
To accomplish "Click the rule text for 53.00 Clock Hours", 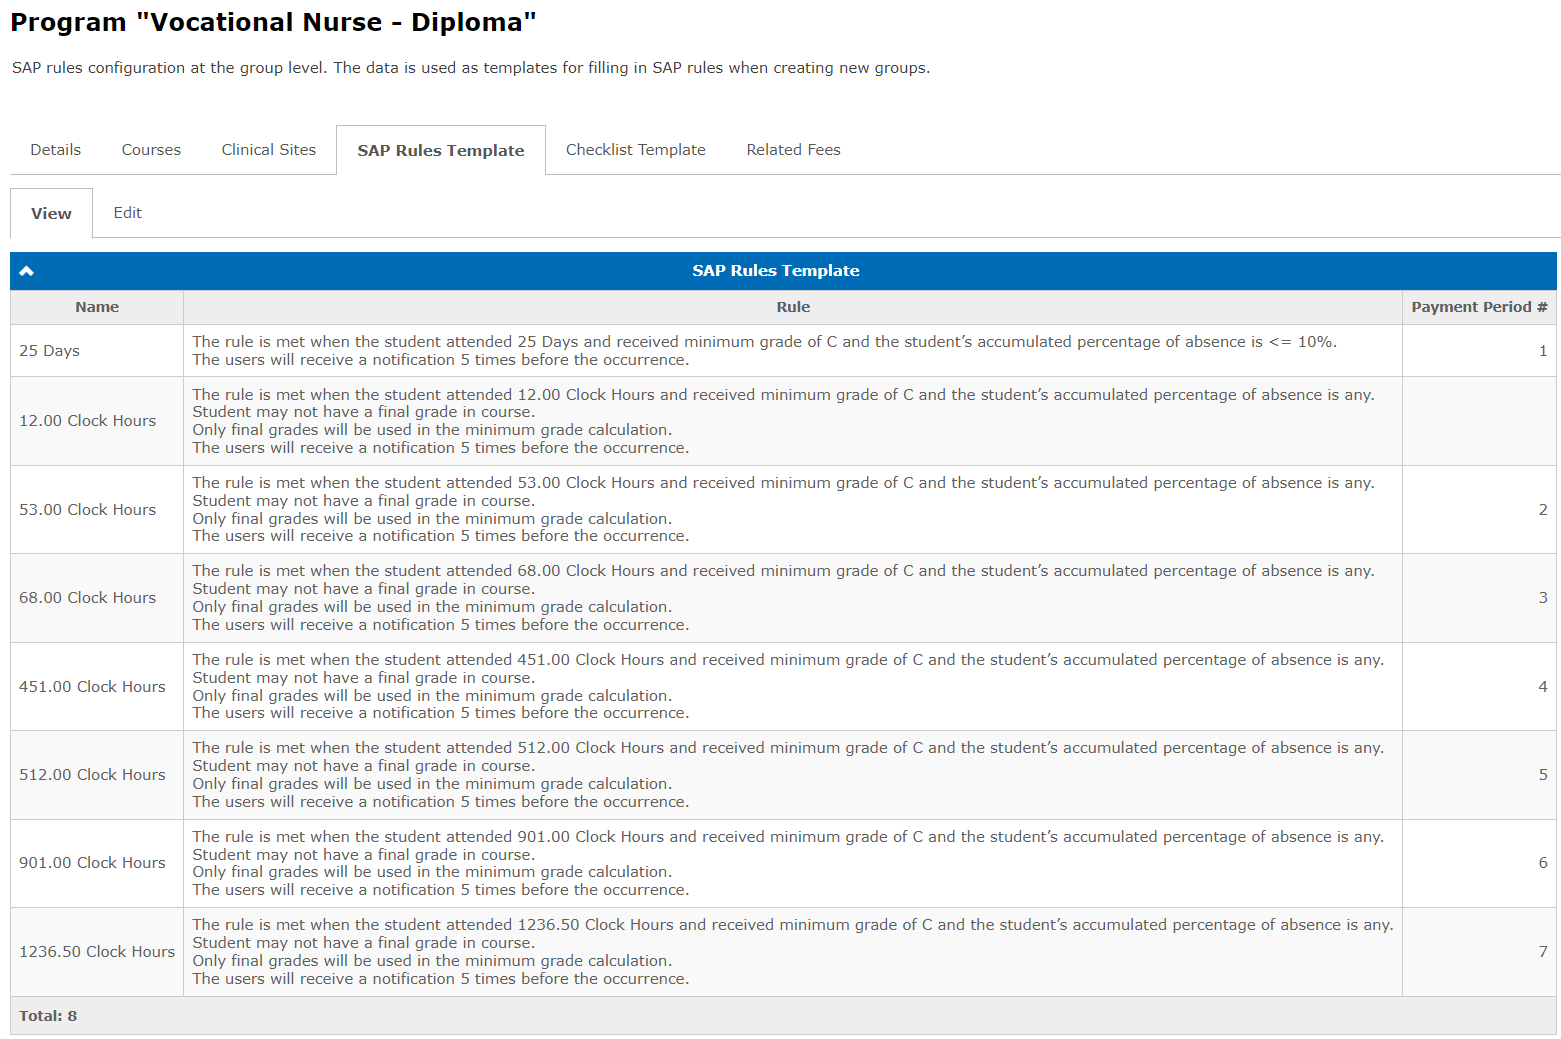I will pyautogui.click(x=783, y=510).
